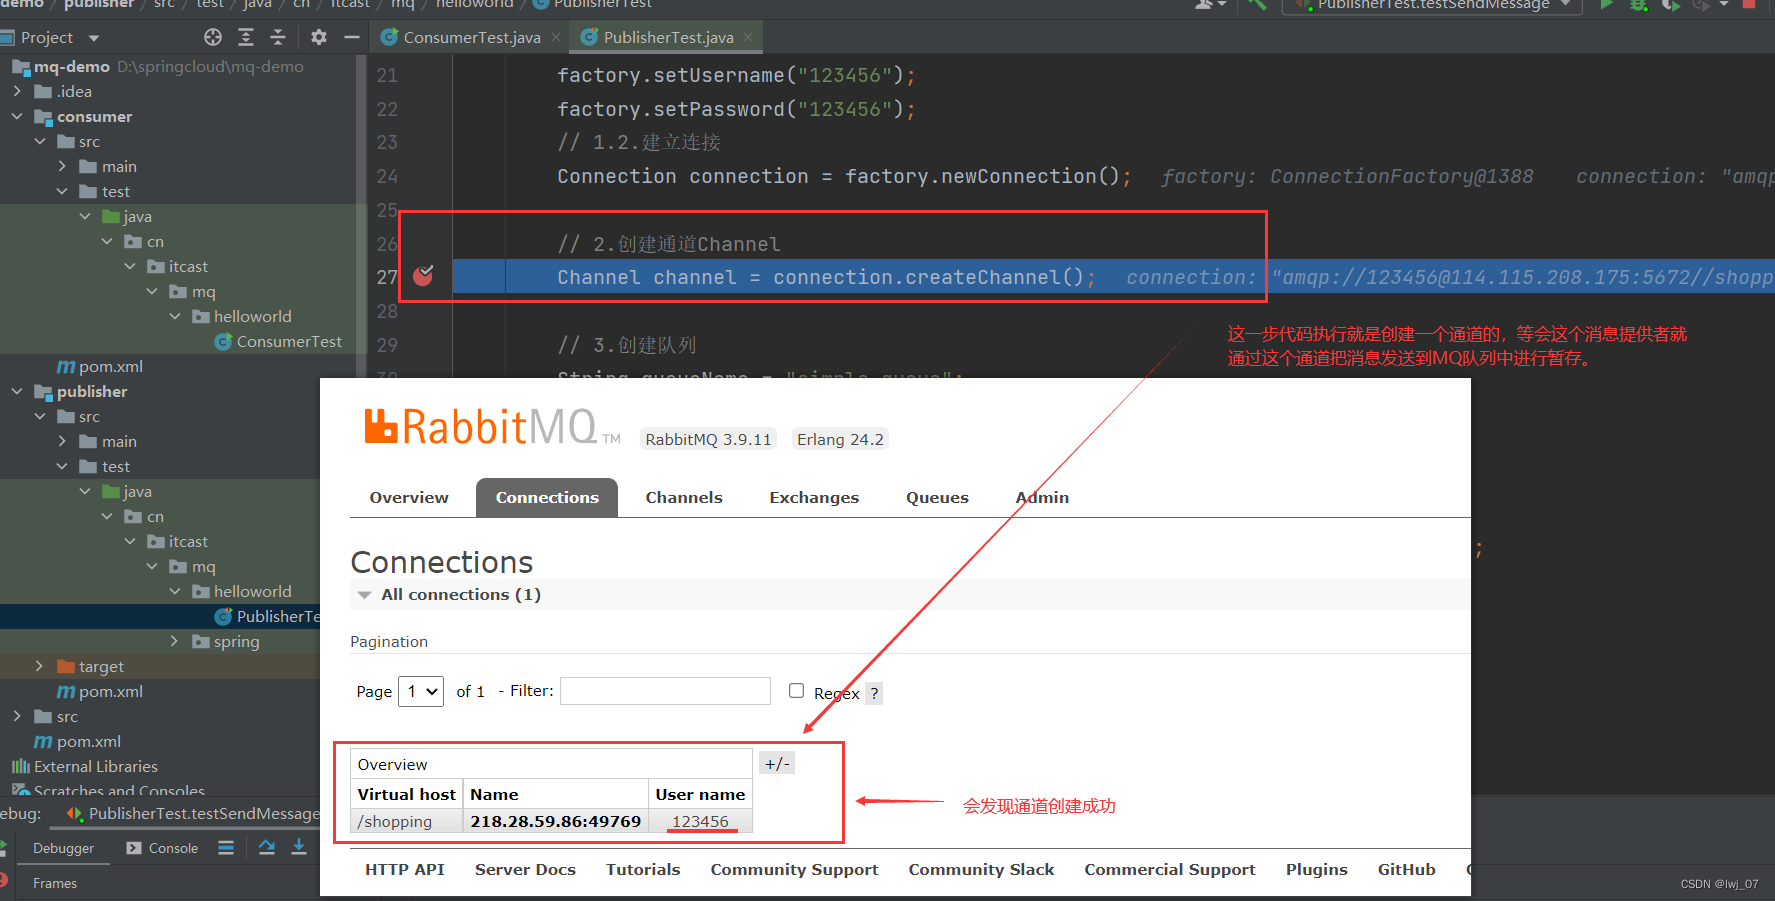Run tests with coverage

tap(1670, 6)
